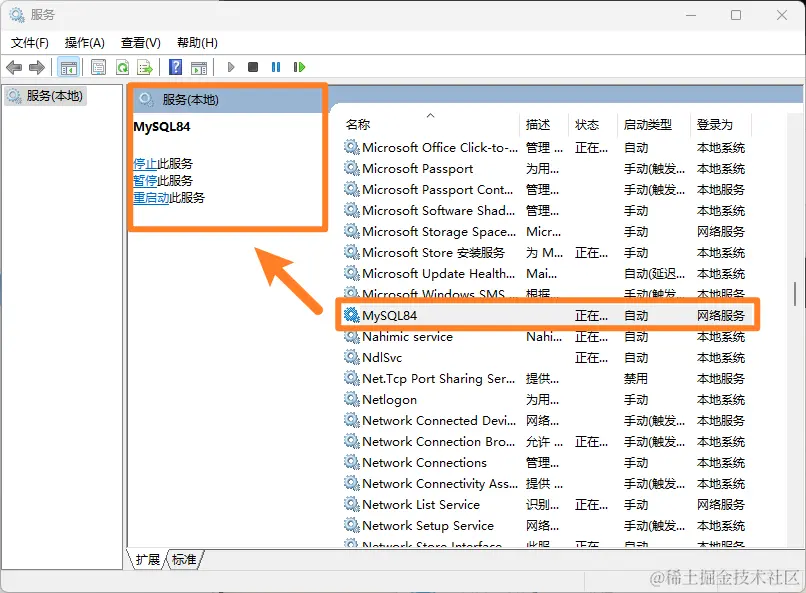Image resolution: width=806 pixels, height=593 pixels.
Task: Click the vertical scrollbar thumb of services list
Action: tap(795, 294)
